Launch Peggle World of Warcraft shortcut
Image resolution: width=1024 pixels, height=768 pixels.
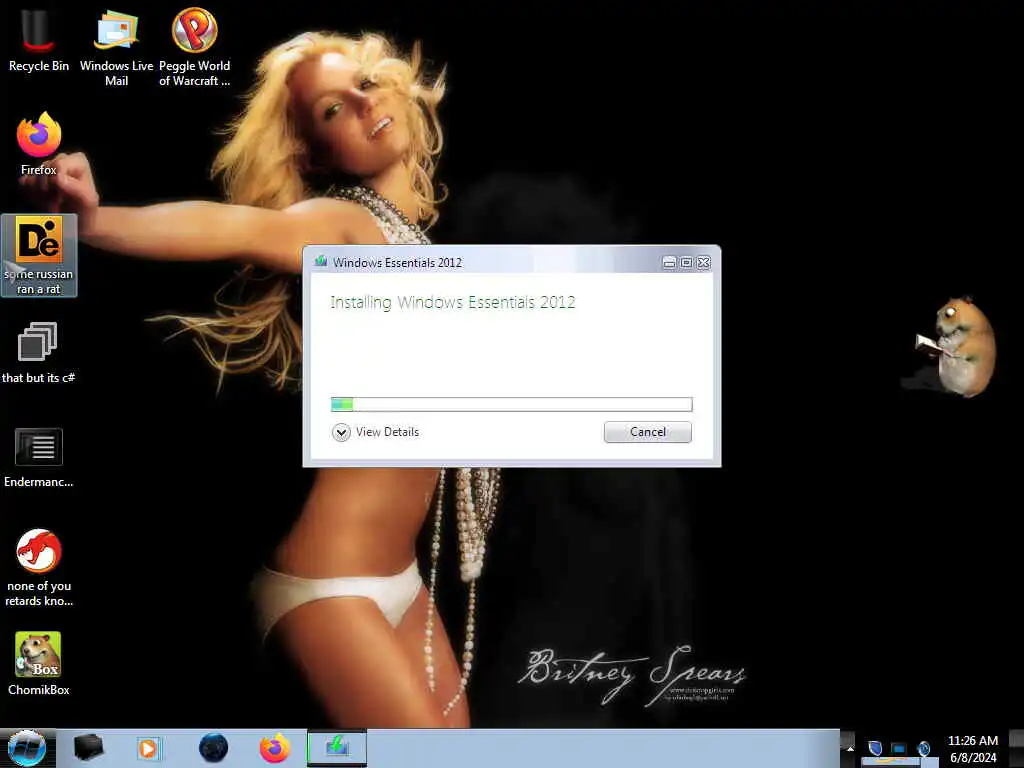click(195, 47)
